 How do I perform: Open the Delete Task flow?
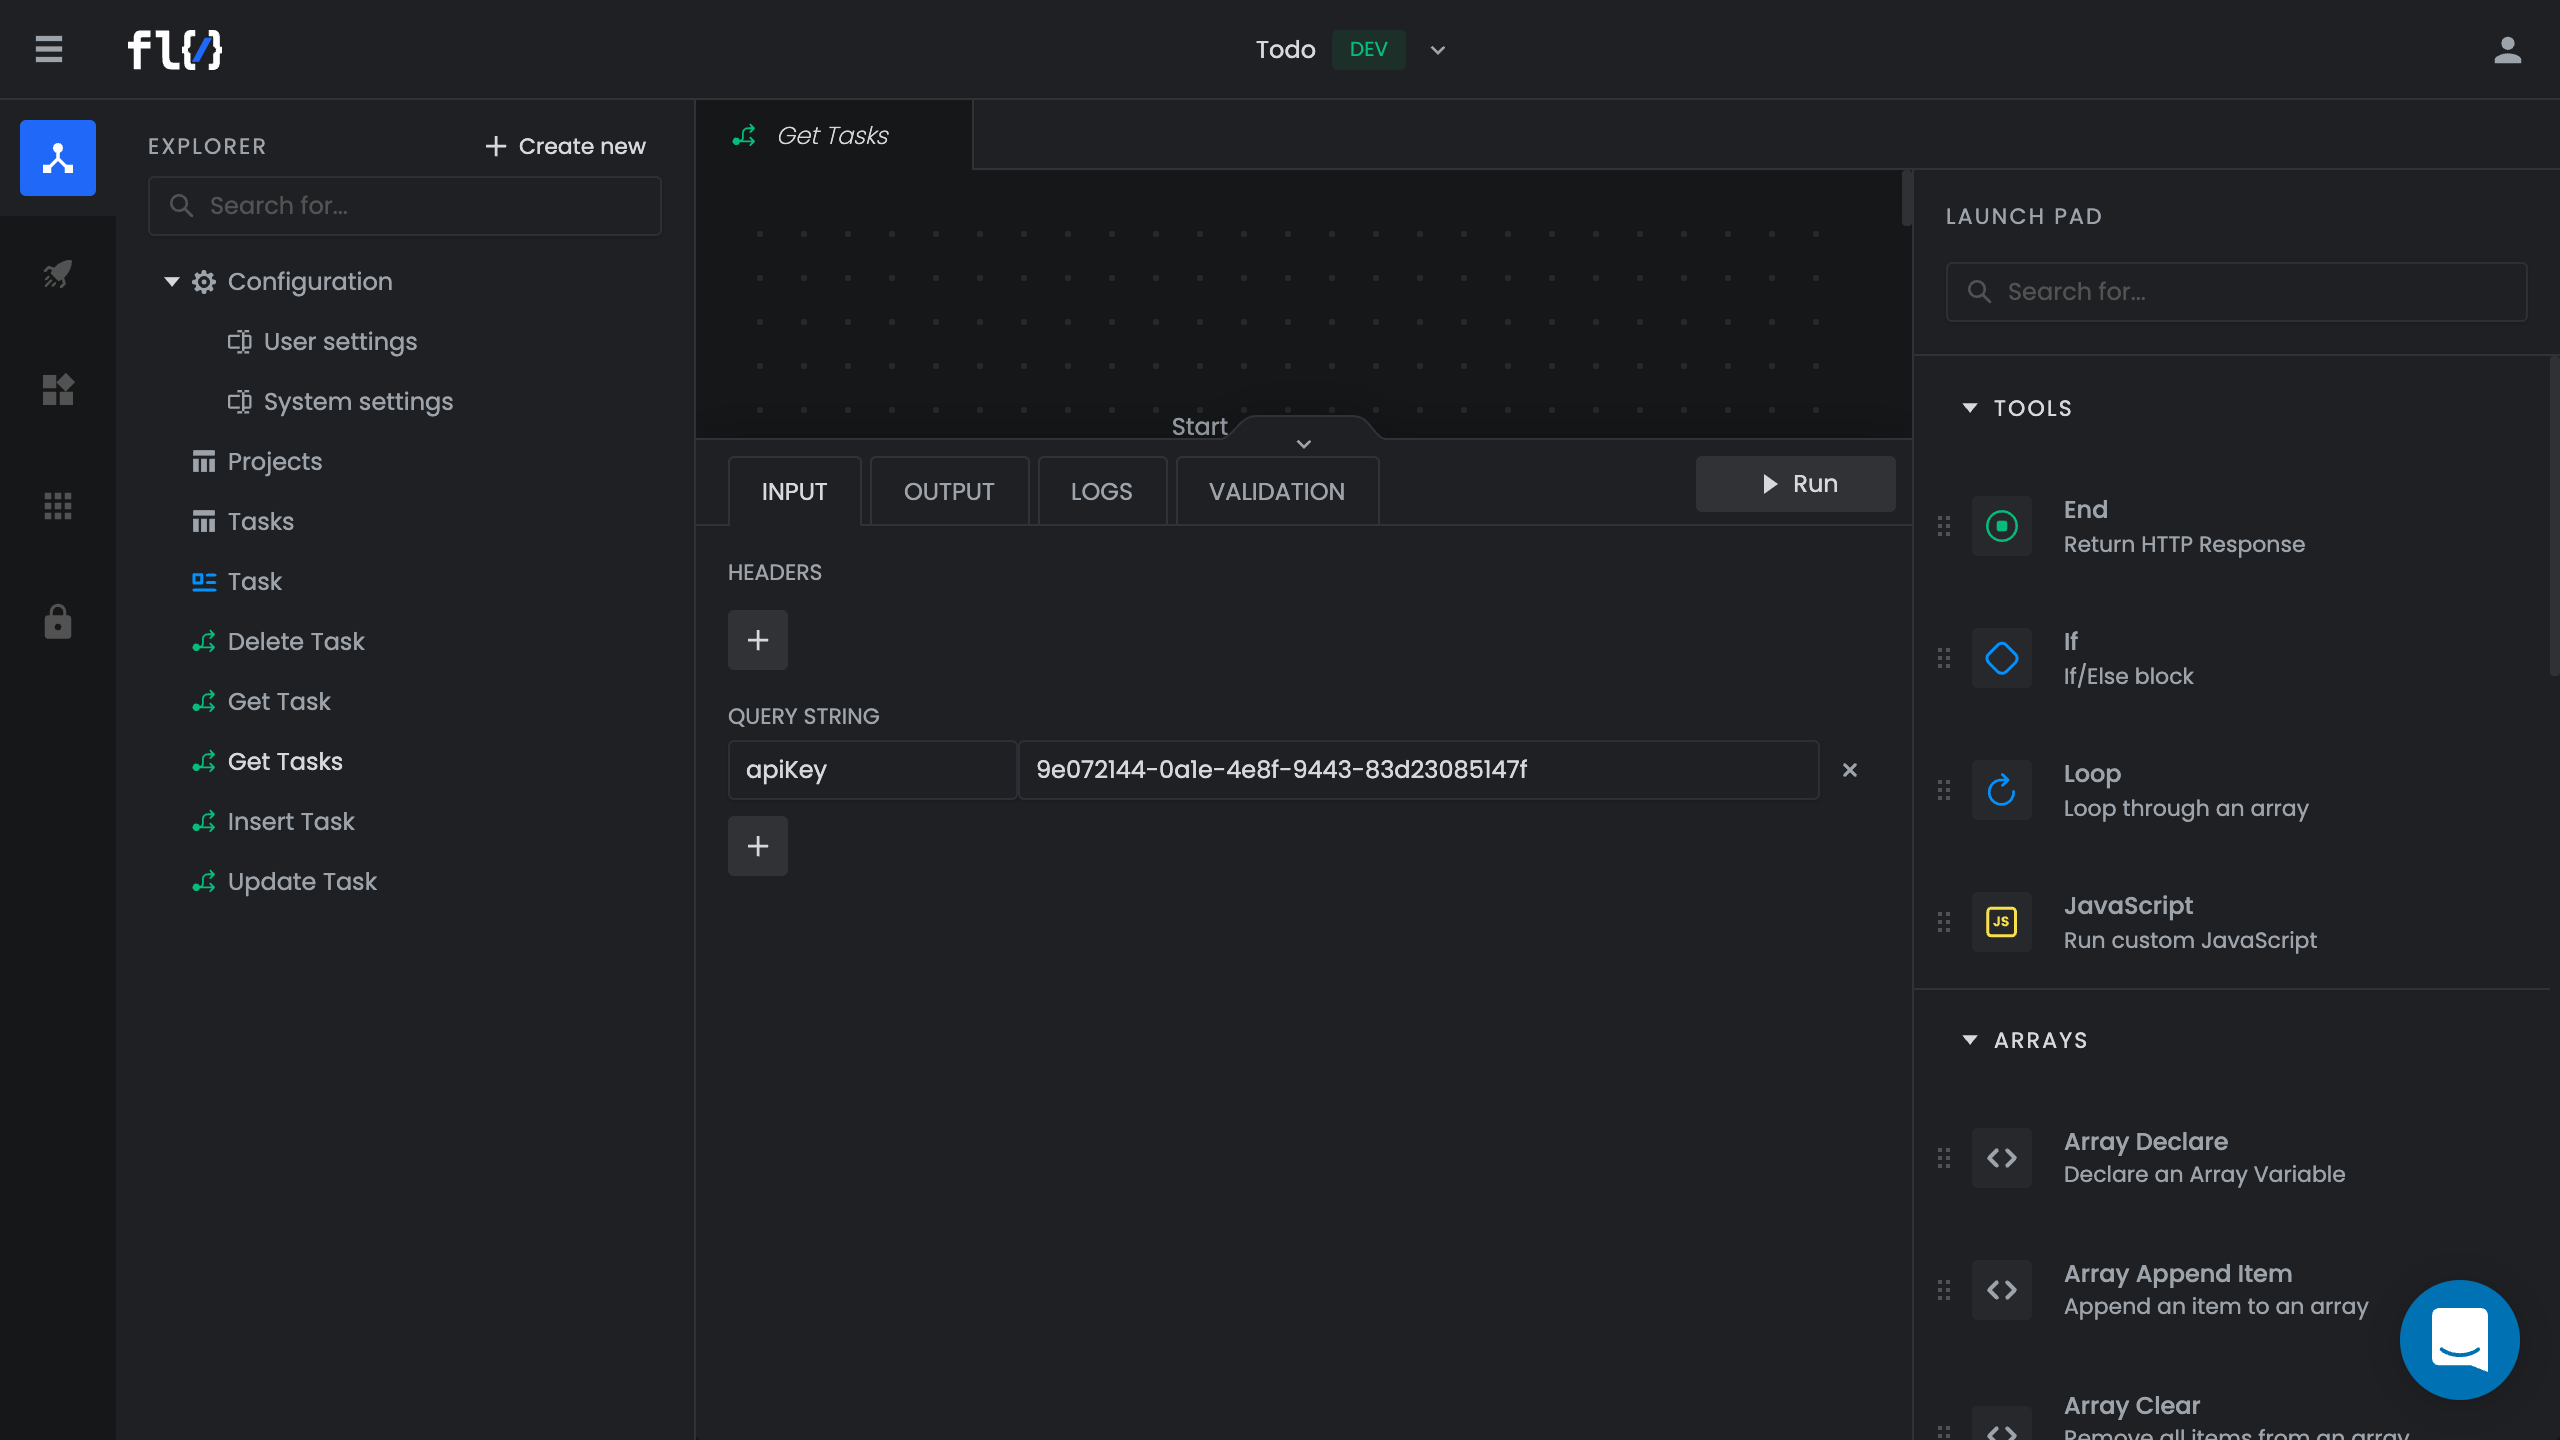point(296,642)
